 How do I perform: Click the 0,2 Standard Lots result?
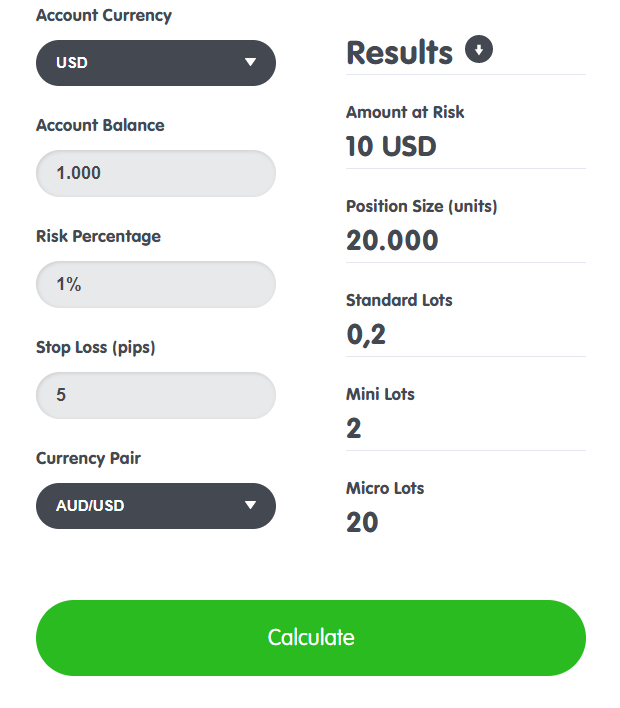[366, 335]
